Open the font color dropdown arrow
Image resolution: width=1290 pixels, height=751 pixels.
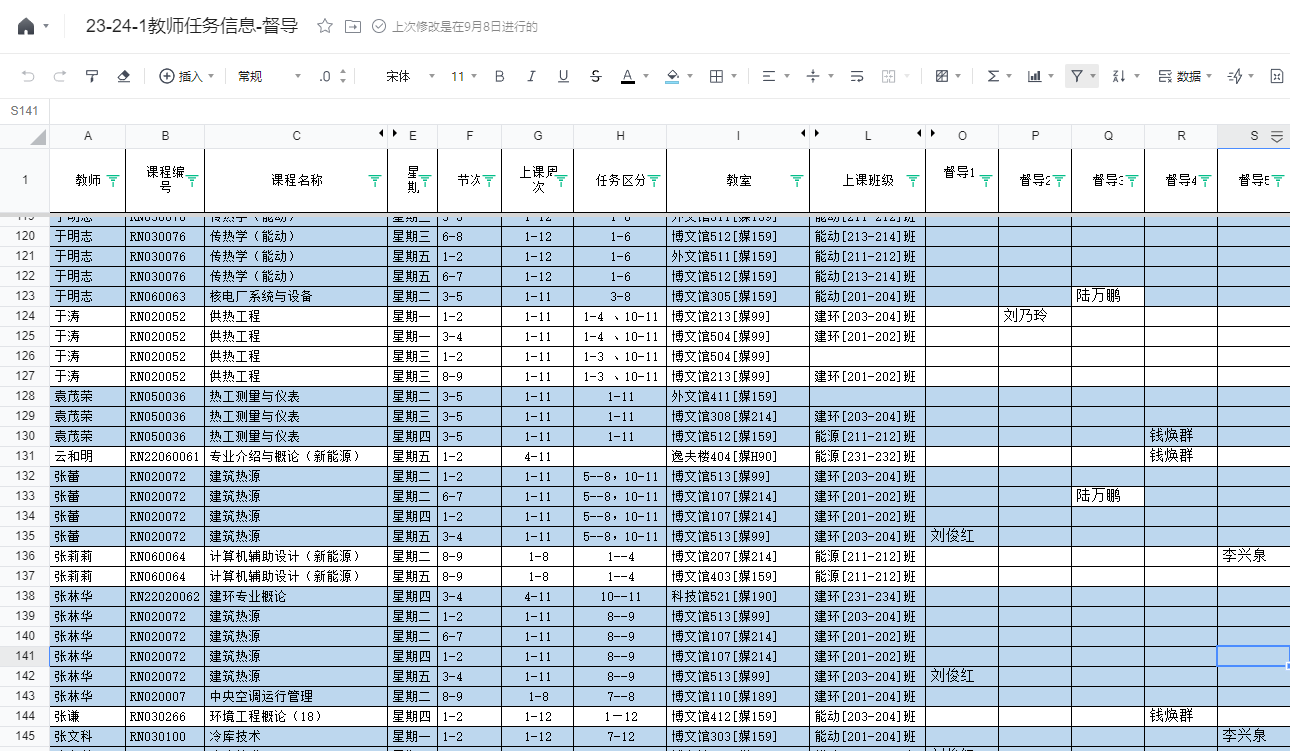point(648,76)
